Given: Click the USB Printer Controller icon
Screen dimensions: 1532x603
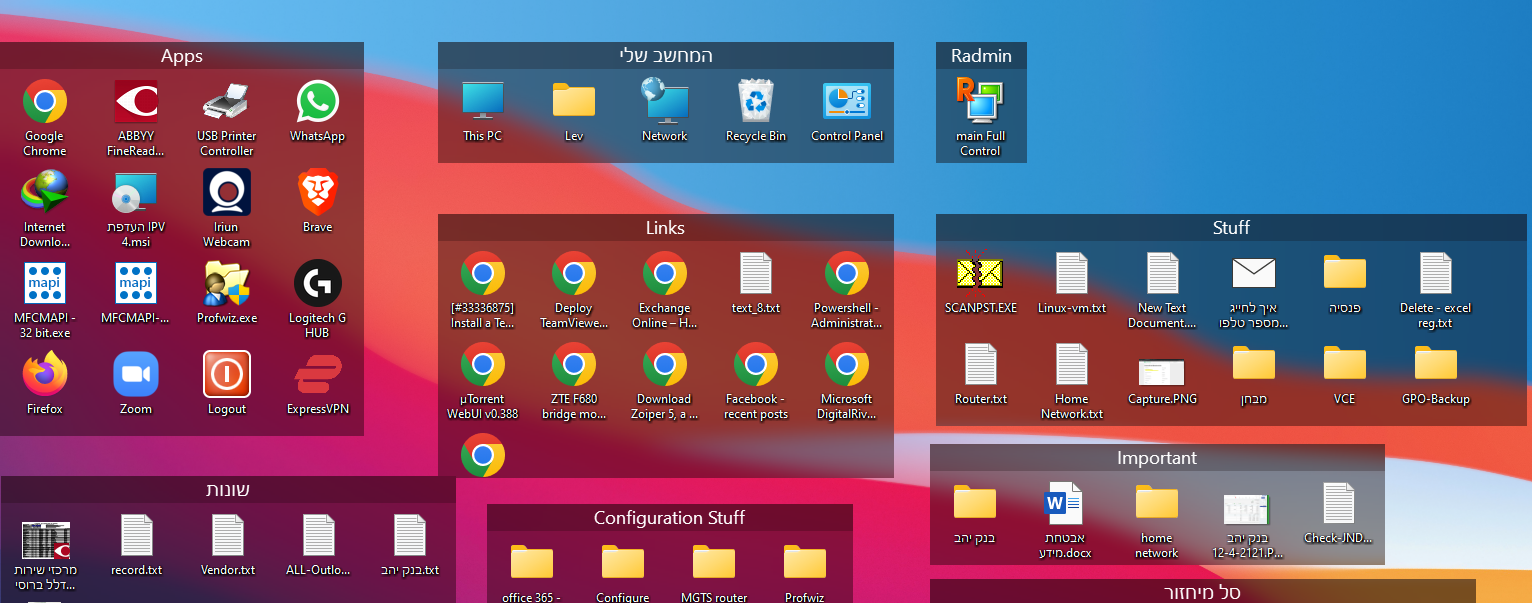Looking at the screenshot, I should [x=227, y=101].
